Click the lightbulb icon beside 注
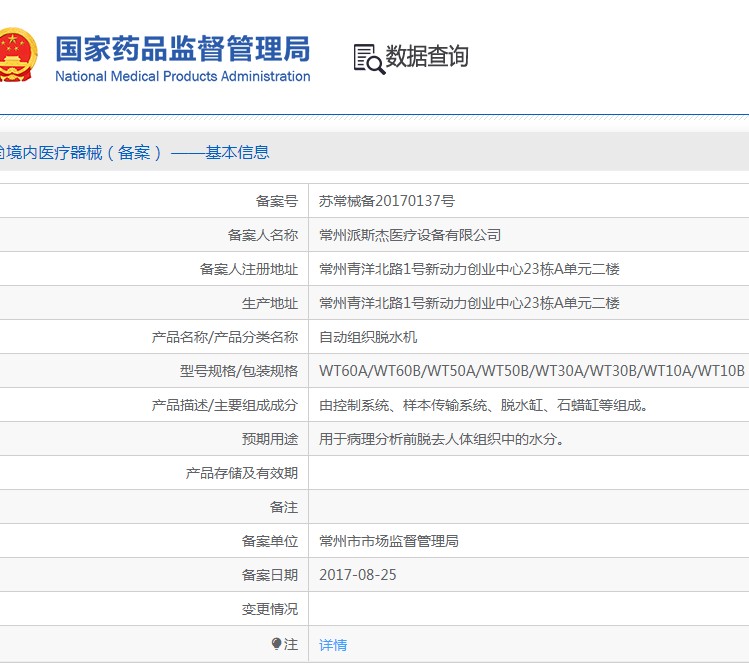Screen dimensions: 749x669 pyautogui.click(x=276, y=644)
